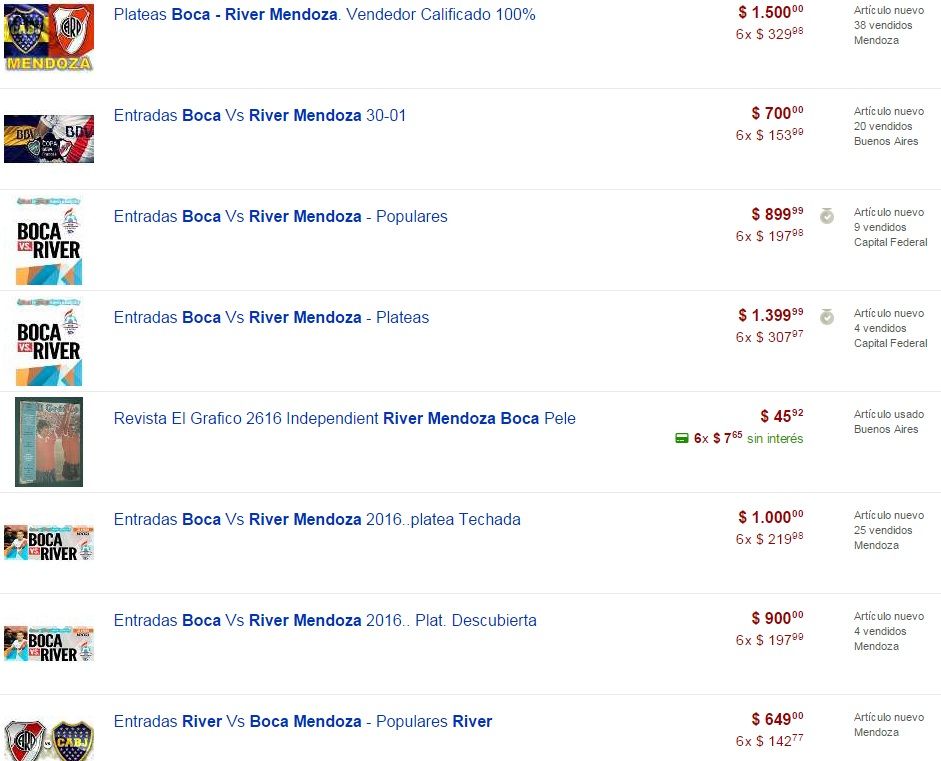Click medal icon on Plateas $1.399 listing
This screenshot has width=941, height=761.
click(x=827, y=317)
